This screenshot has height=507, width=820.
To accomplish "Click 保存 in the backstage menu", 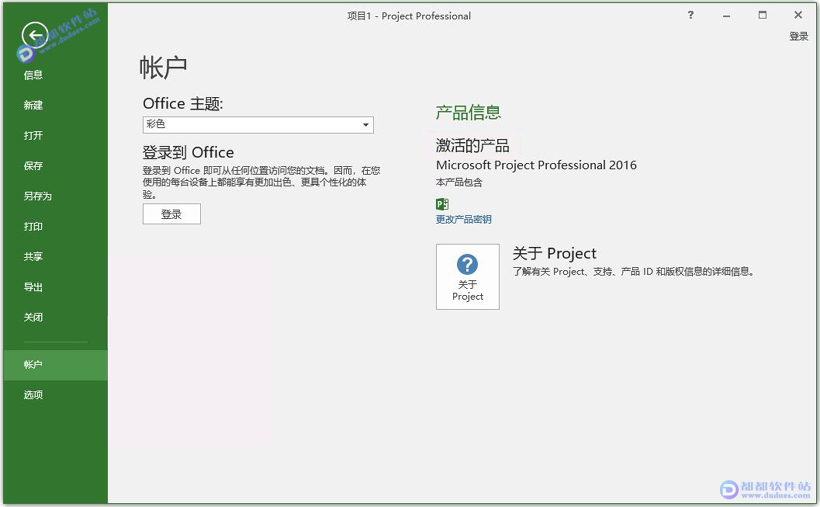I will 33,166.
